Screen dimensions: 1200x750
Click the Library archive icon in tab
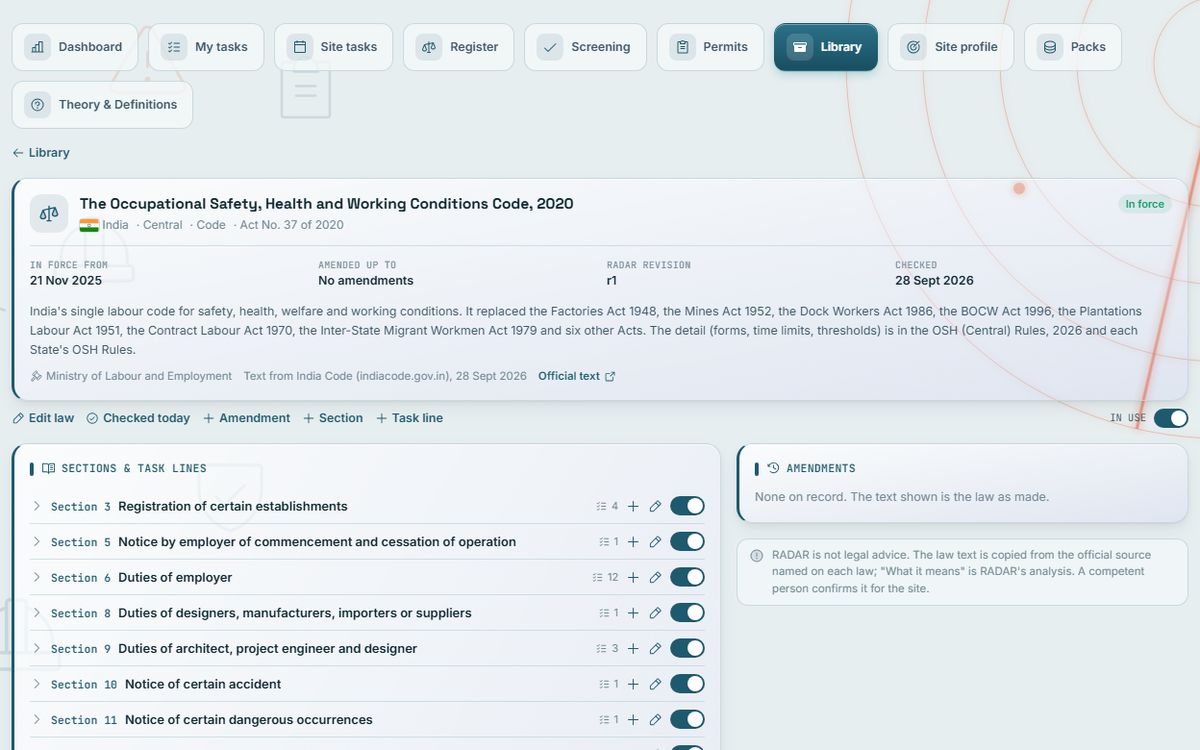799,47
